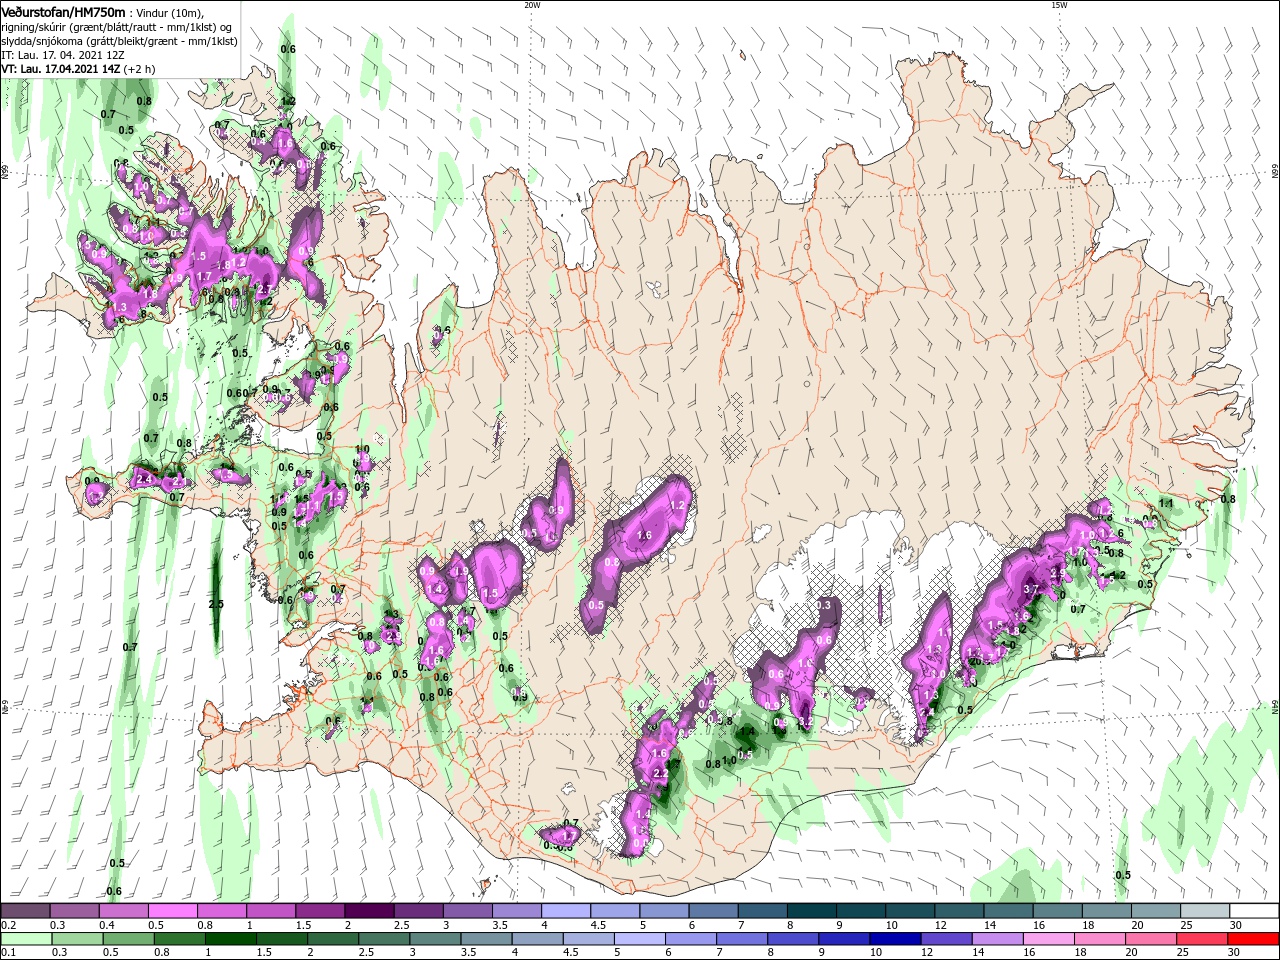Select the grey-green 2.5 swatch in lower legend
This screenshot has height=960, width=1280.
[384, 939]
